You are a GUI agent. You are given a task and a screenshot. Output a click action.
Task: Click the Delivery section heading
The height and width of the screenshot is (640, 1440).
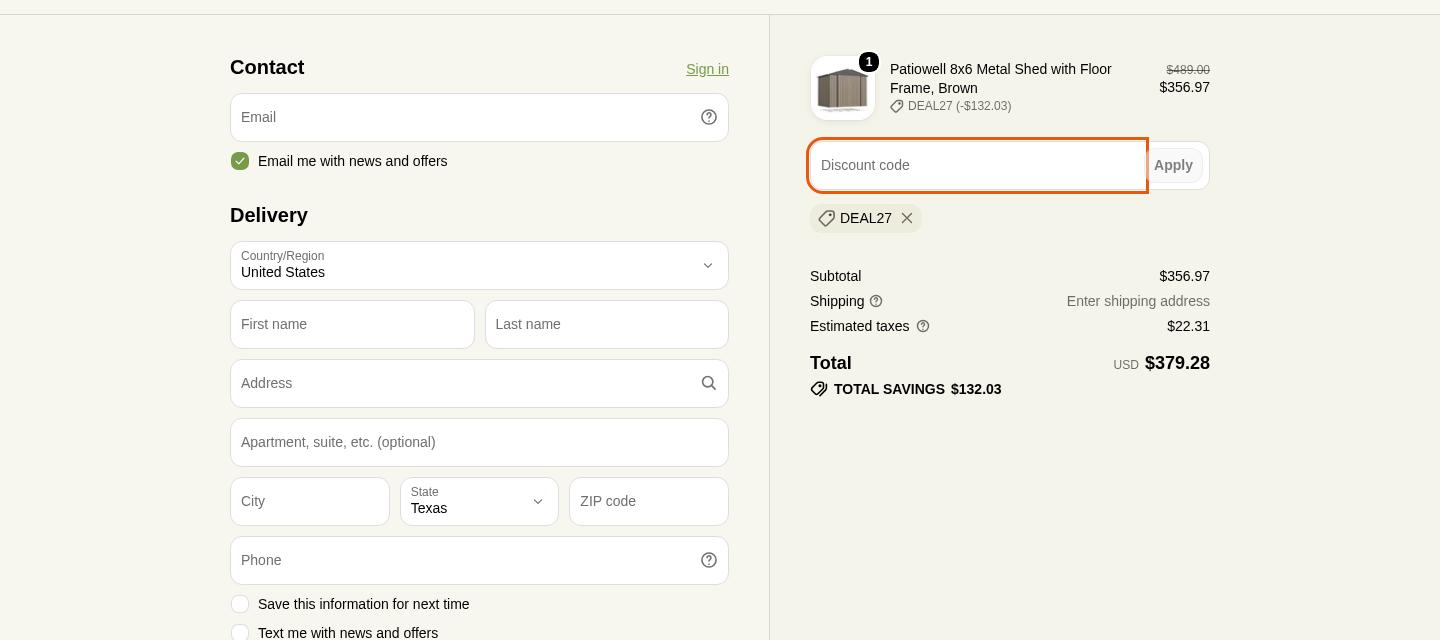click(269, 215)
